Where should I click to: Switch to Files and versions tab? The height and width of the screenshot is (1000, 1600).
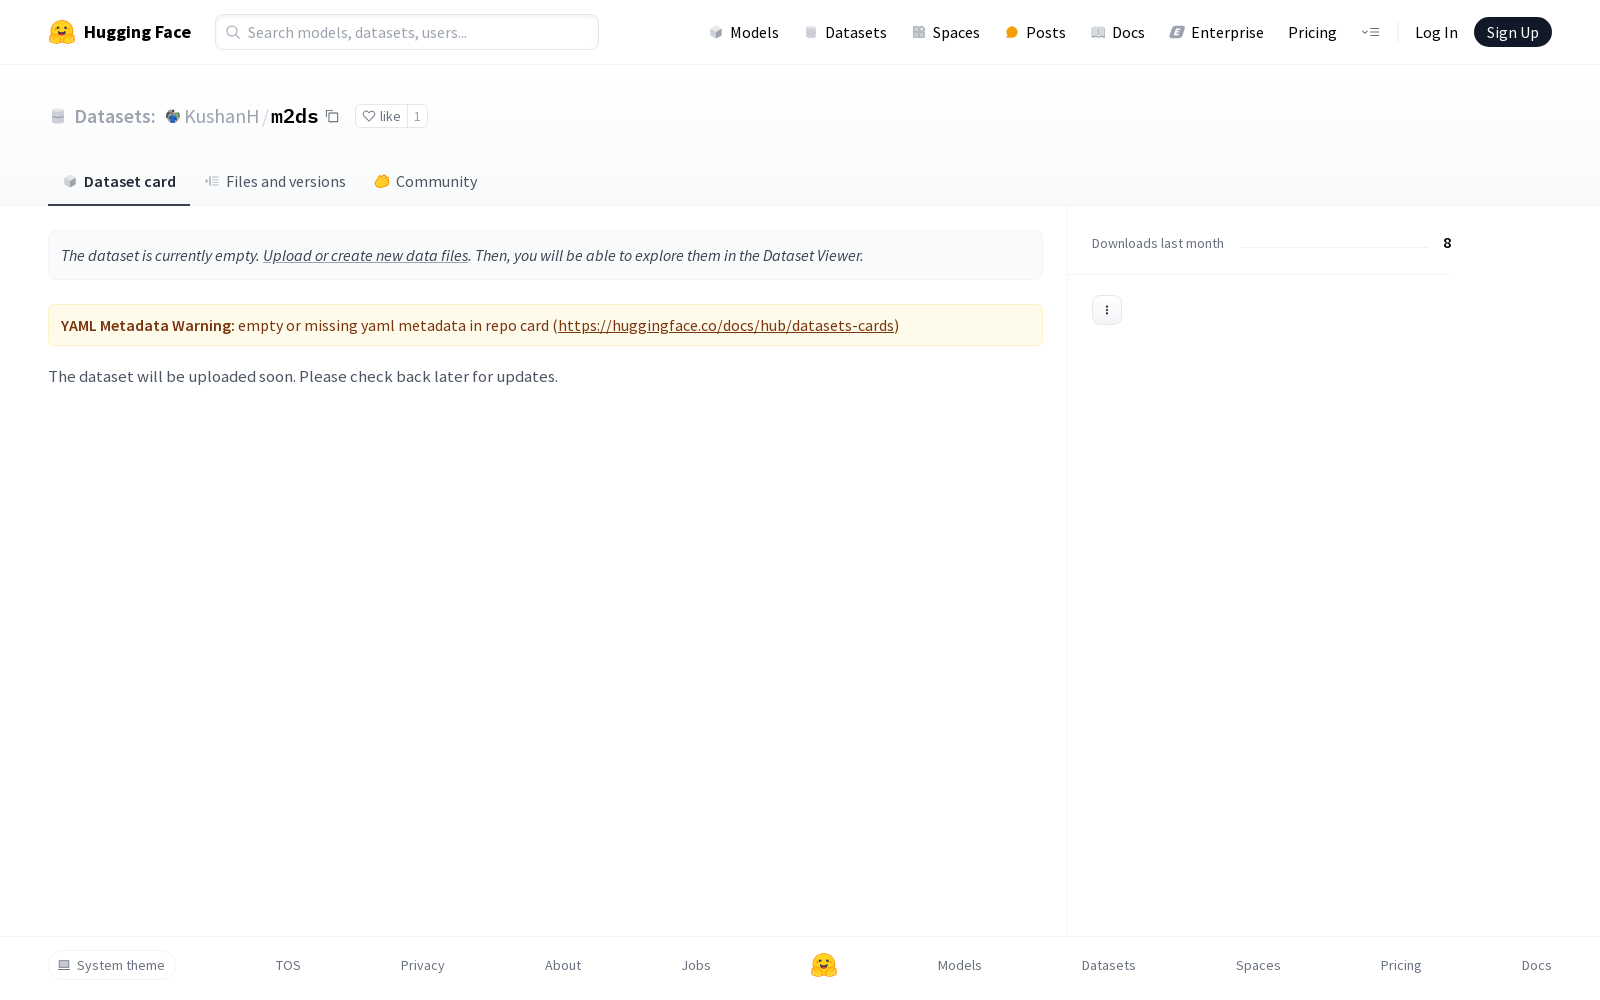(x=275, y=182)
